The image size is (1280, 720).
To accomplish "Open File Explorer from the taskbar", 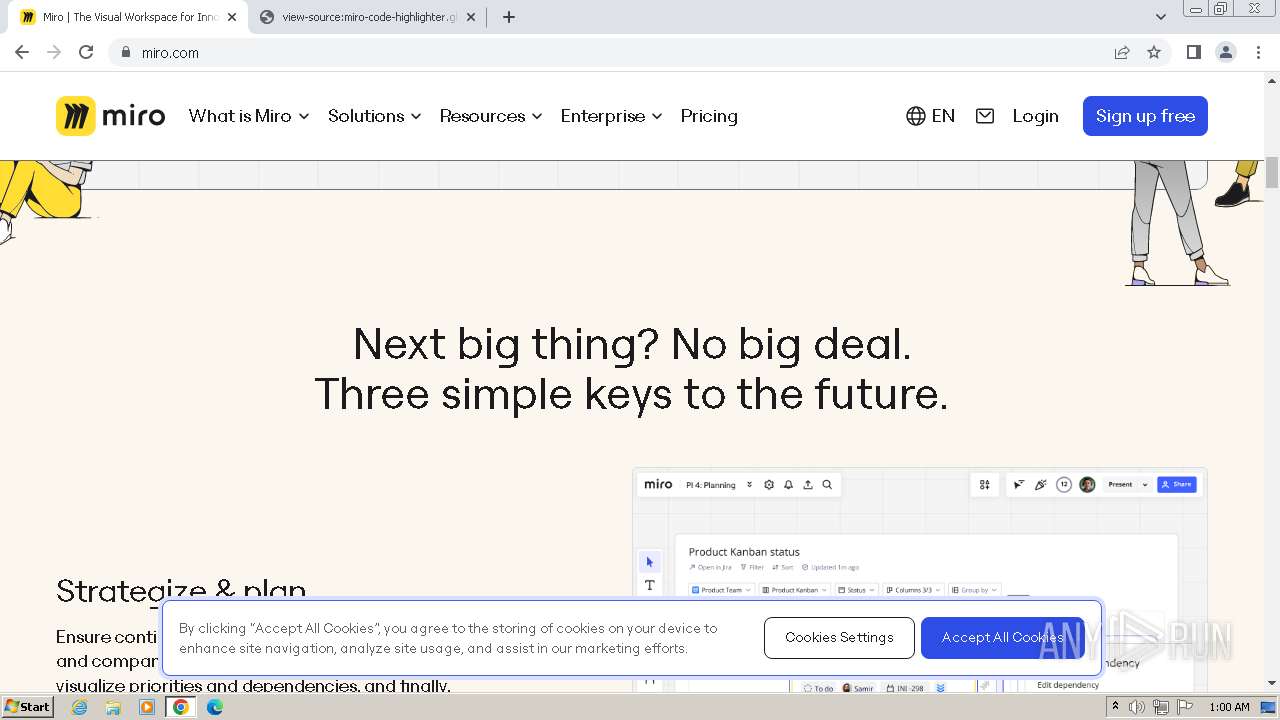I will pos(113,707).
